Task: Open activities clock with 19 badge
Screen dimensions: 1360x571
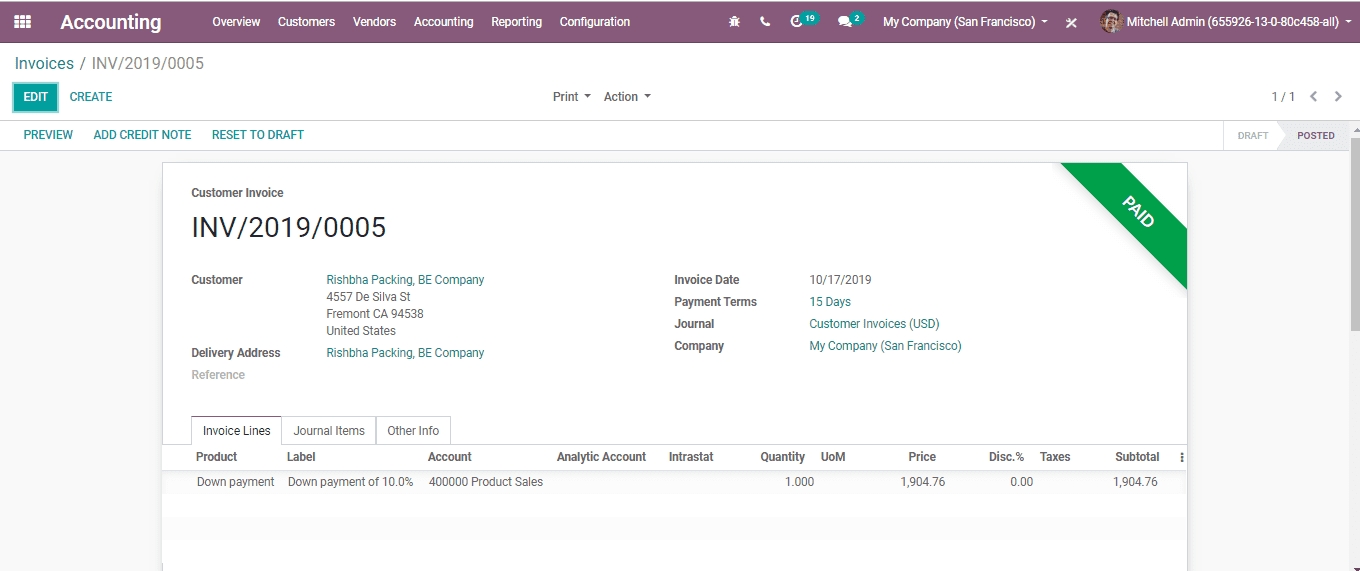Action: [798, 22]
